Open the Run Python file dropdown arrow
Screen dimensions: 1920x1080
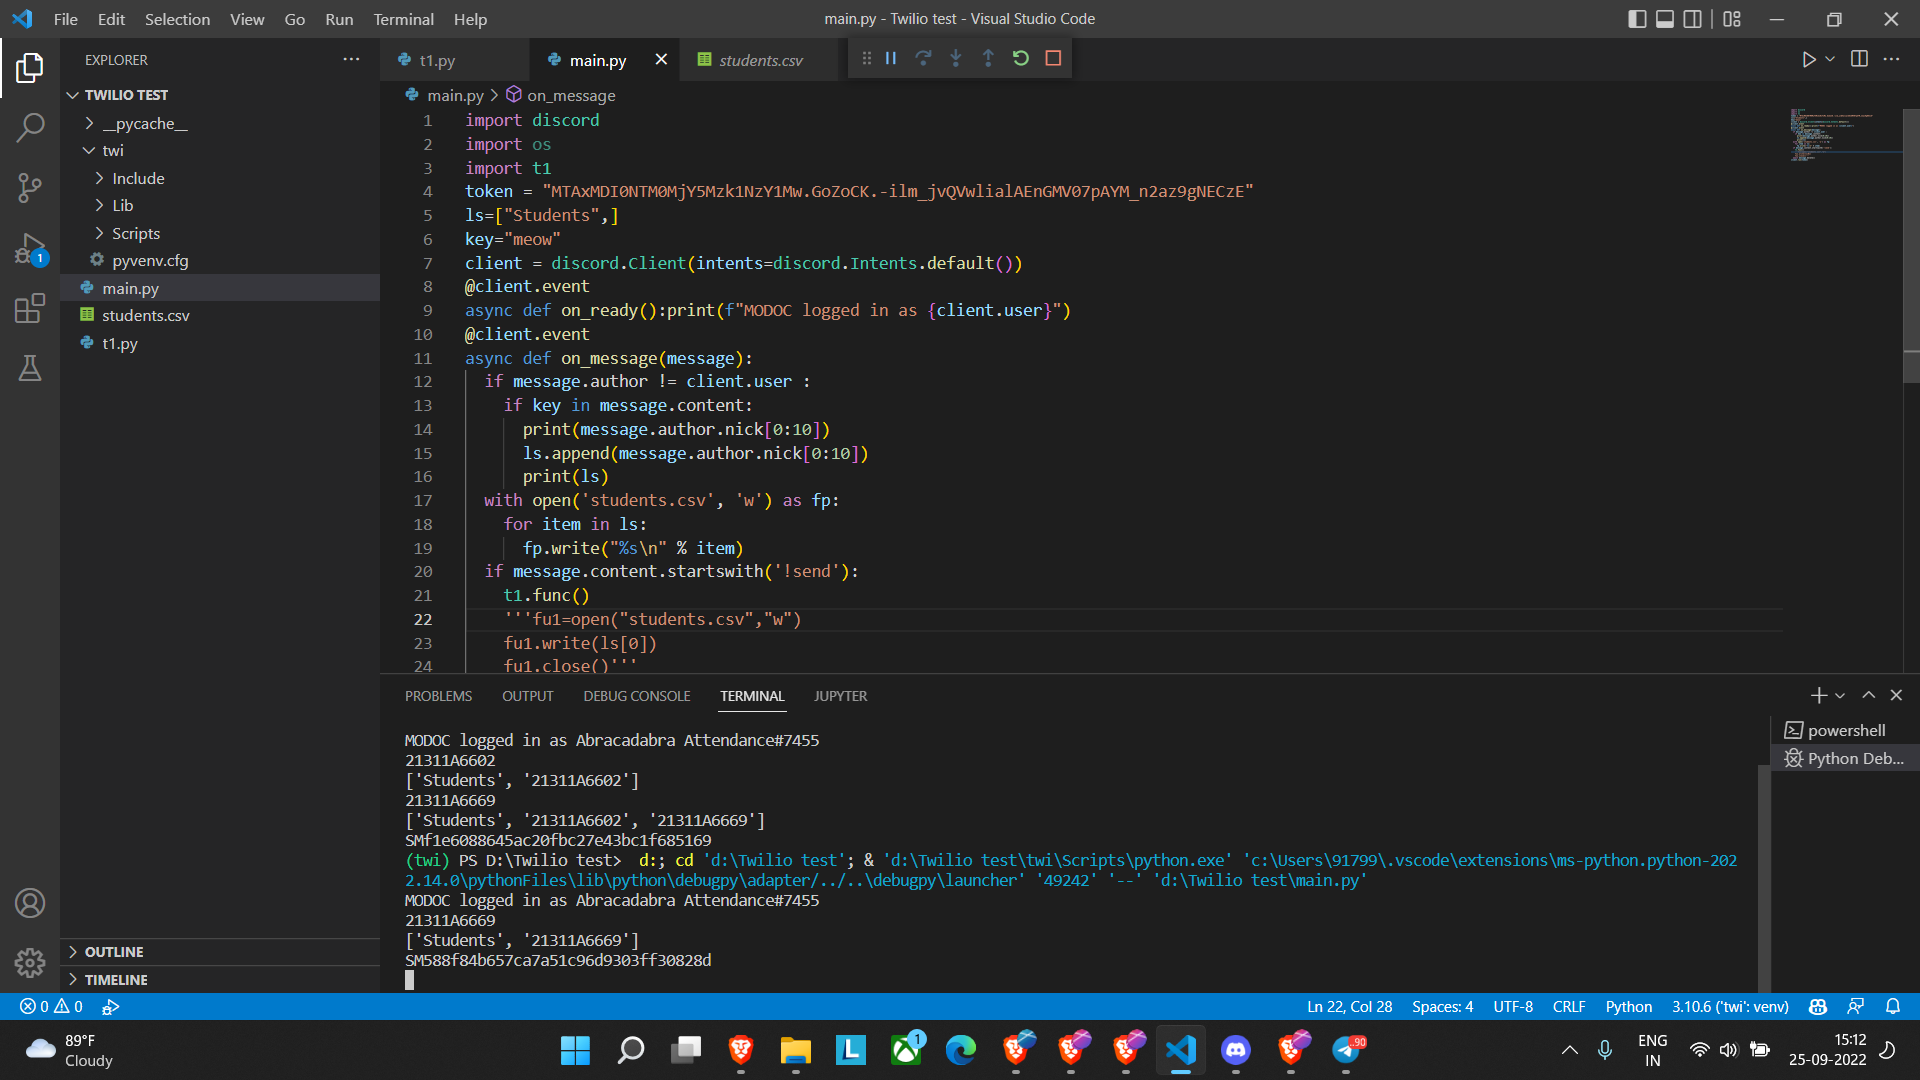pyautogui.click(x=1830, y=59)
